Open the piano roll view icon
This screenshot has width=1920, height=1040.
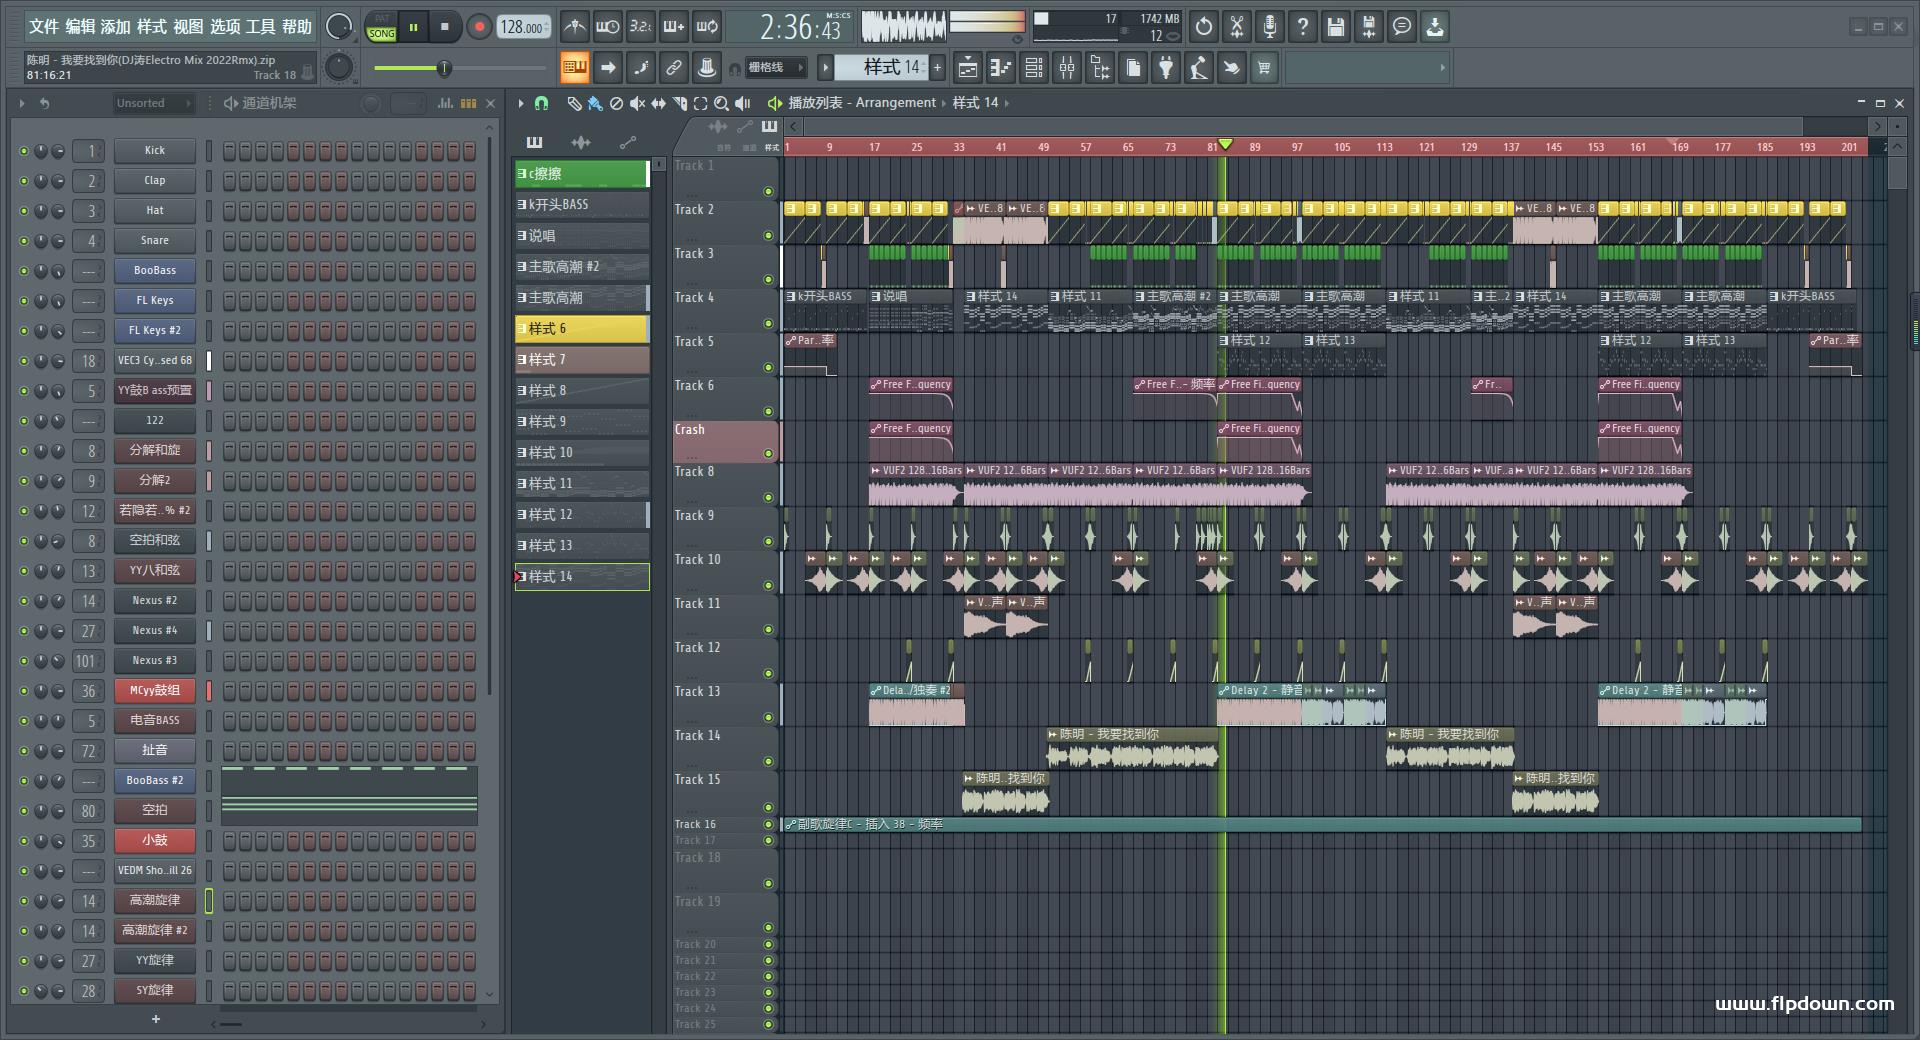(1001, 68)
